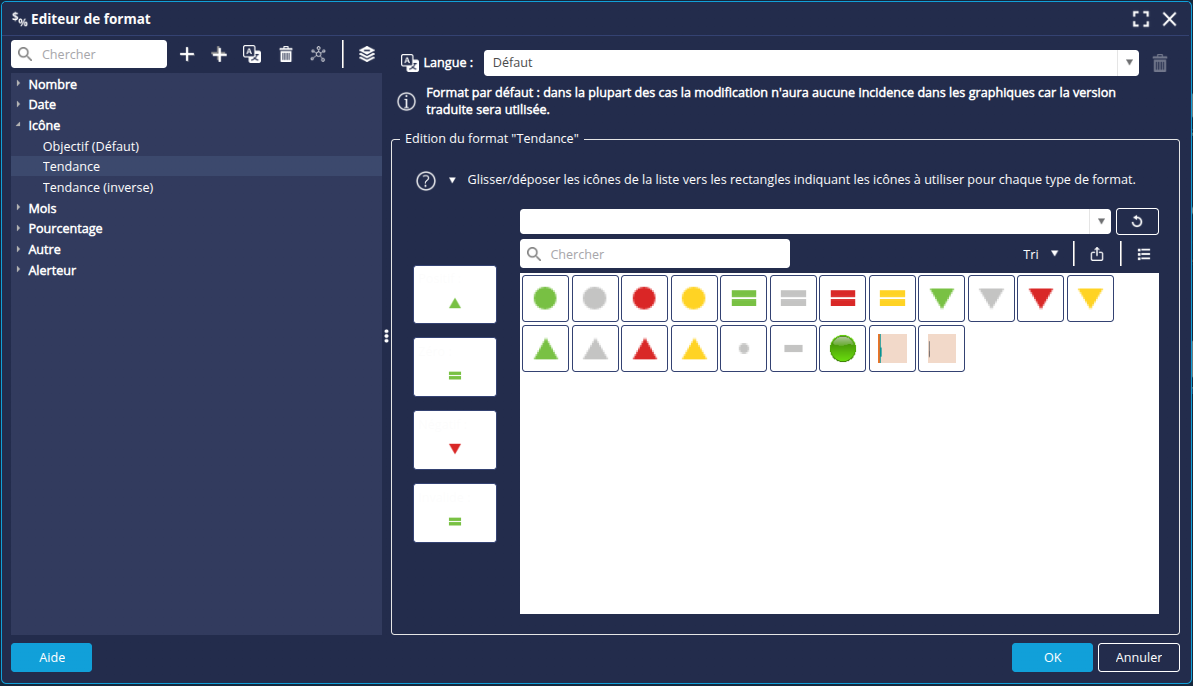This screenshot has height=686, width=1193.
Task: Click the layers stack icon
Action: pos(367,54)
